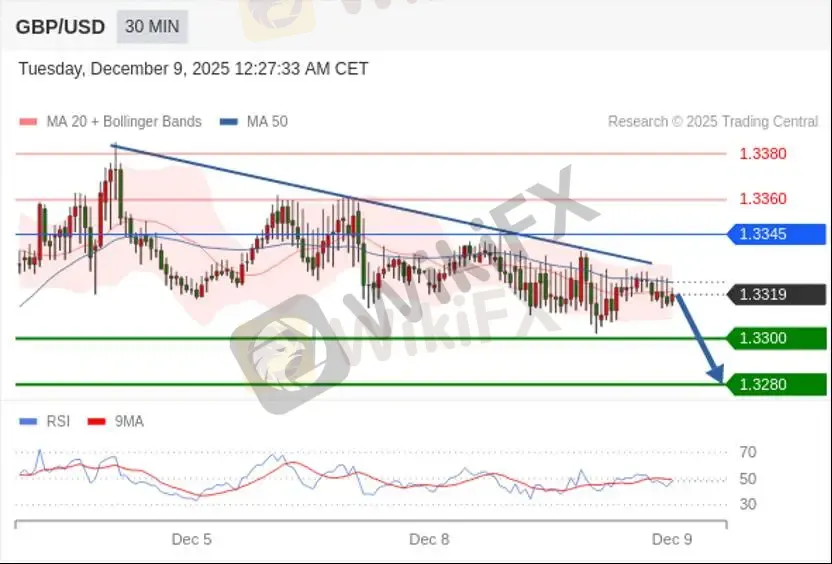Click the MA 20 + Bollinger Bands legend swatch
Image resolution: width=832 pixels, height=564 pixels.
[x=28, y=122]
